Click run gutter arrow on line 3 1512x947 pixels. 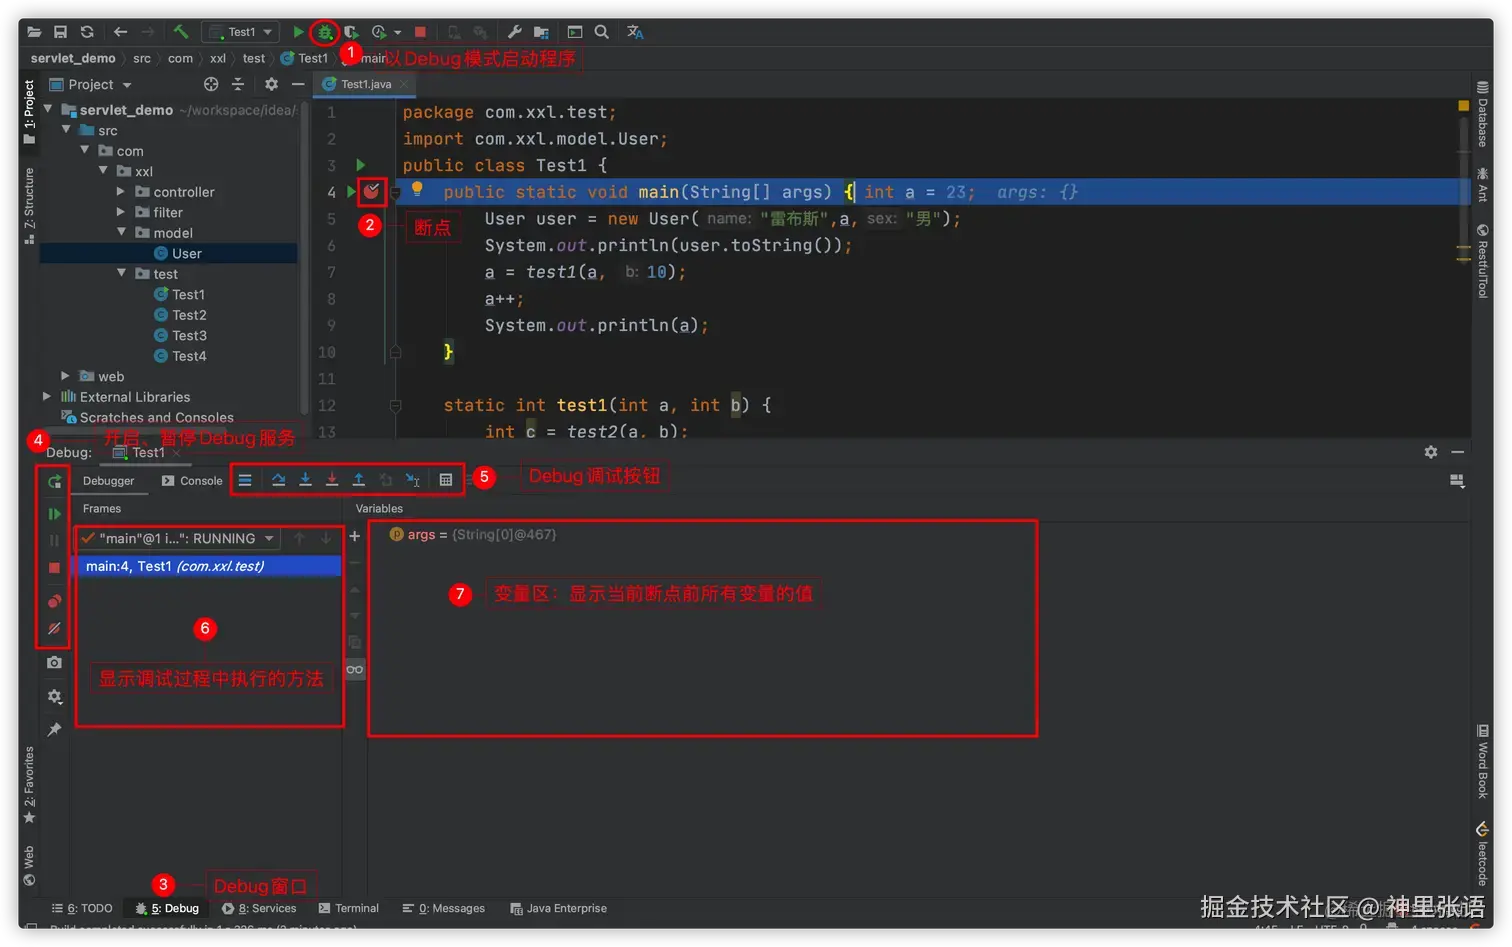(x=360, y=165)
